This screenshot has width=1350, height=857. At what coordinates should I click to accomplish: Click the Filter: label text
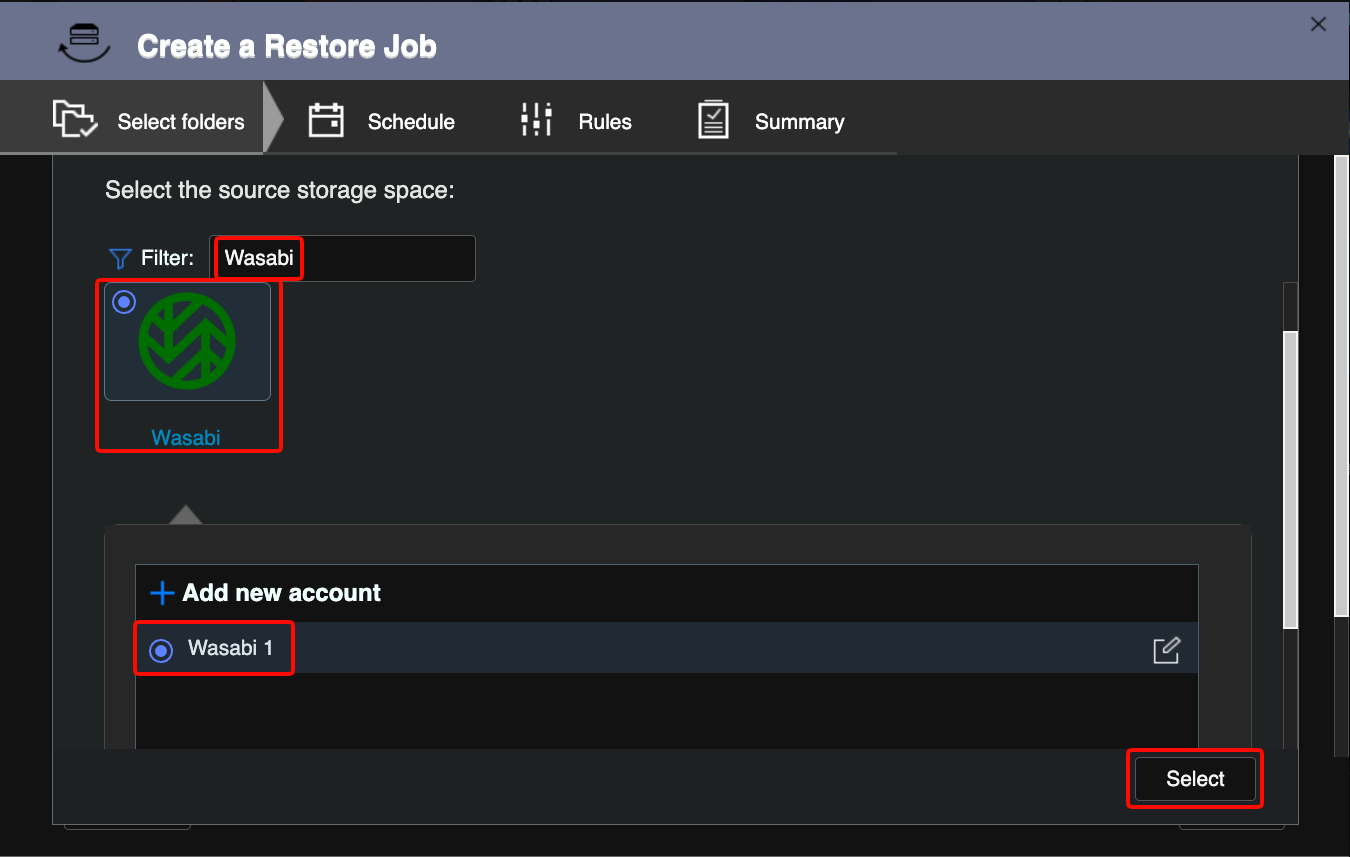167,258
